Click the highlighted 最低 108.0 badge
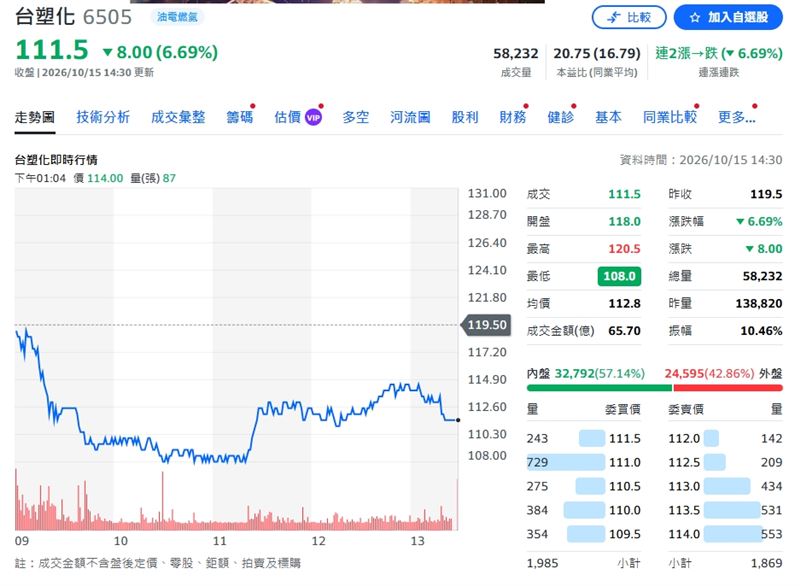 (x=619, y=276)
